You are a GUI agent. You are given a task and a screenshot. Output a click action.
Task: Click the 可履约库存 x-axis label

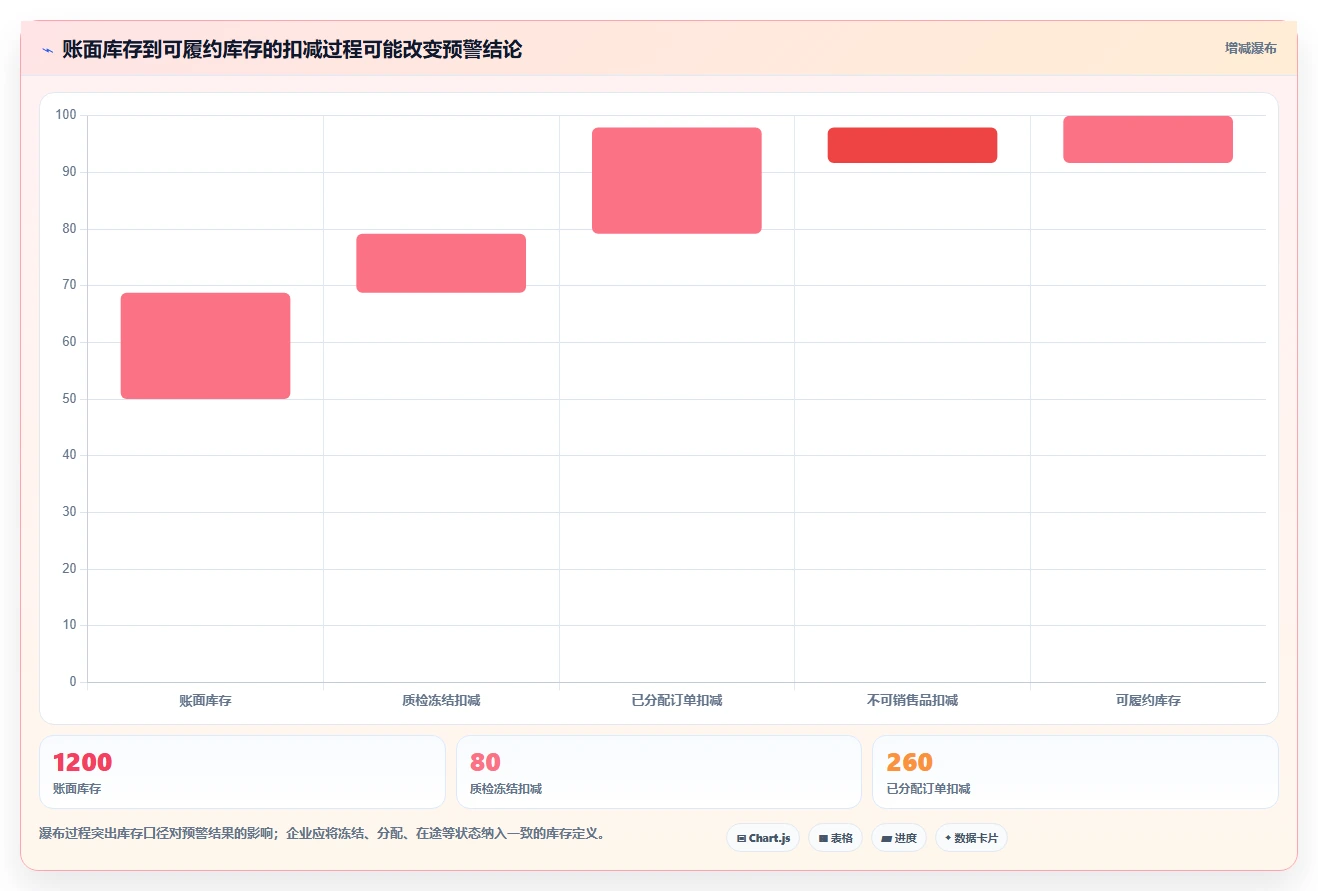click(1148, 701)
